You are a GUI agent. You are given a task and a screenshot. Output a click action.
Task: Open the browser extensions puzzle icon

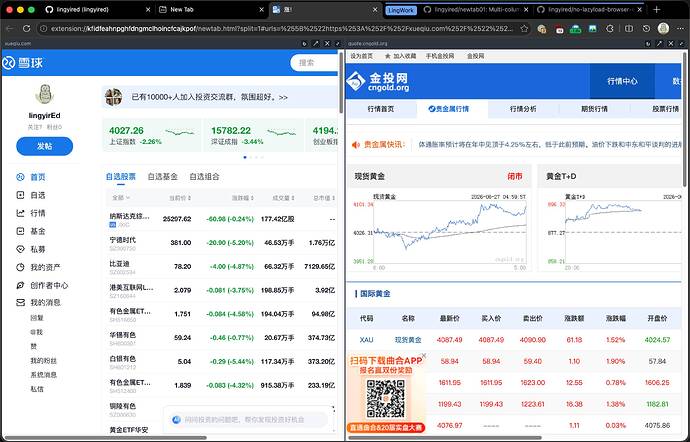pyautogui.click(x=609, y=29)
